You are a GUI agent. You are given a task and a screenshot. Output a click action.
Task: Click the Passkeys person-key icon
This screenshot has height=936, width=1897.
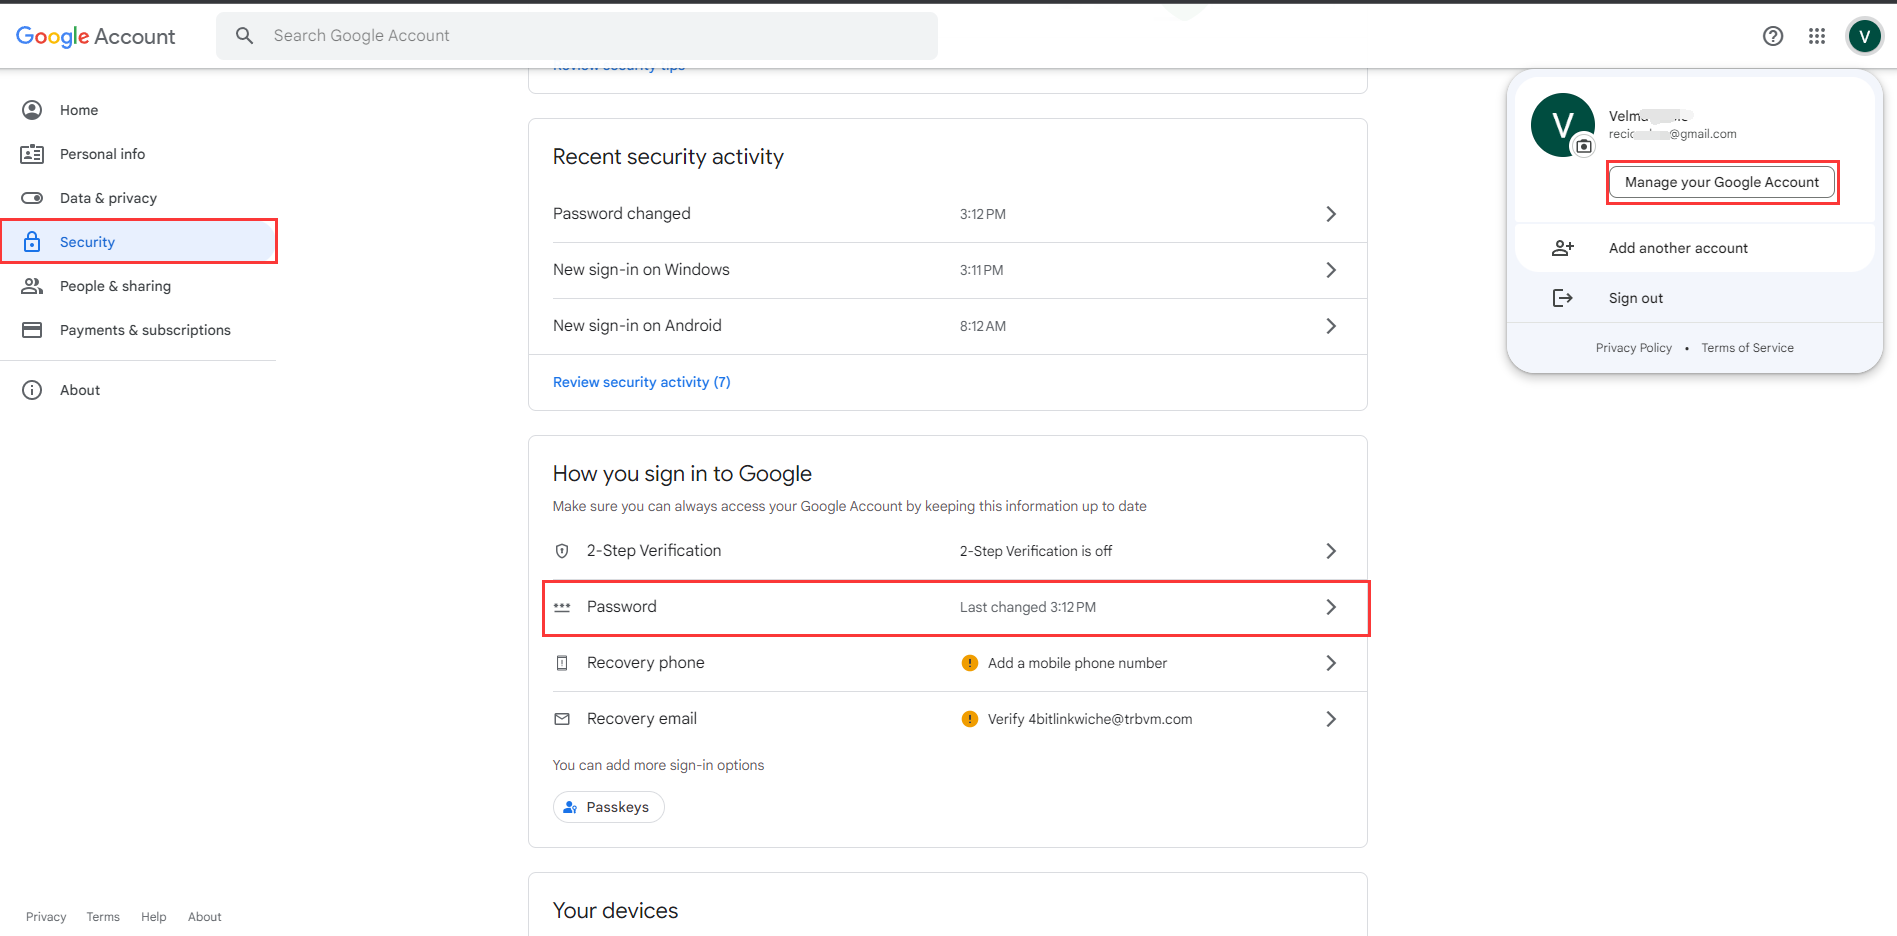click(570, 807)
